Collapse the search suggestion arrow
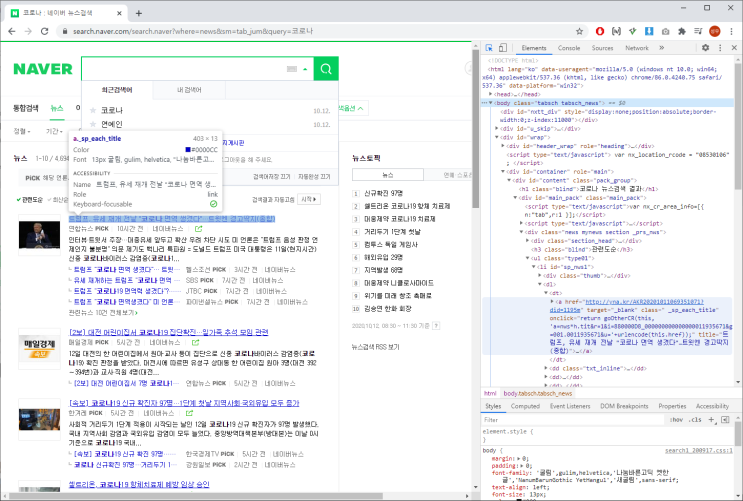Screen dimensions: 743x501 click(305, 69)
